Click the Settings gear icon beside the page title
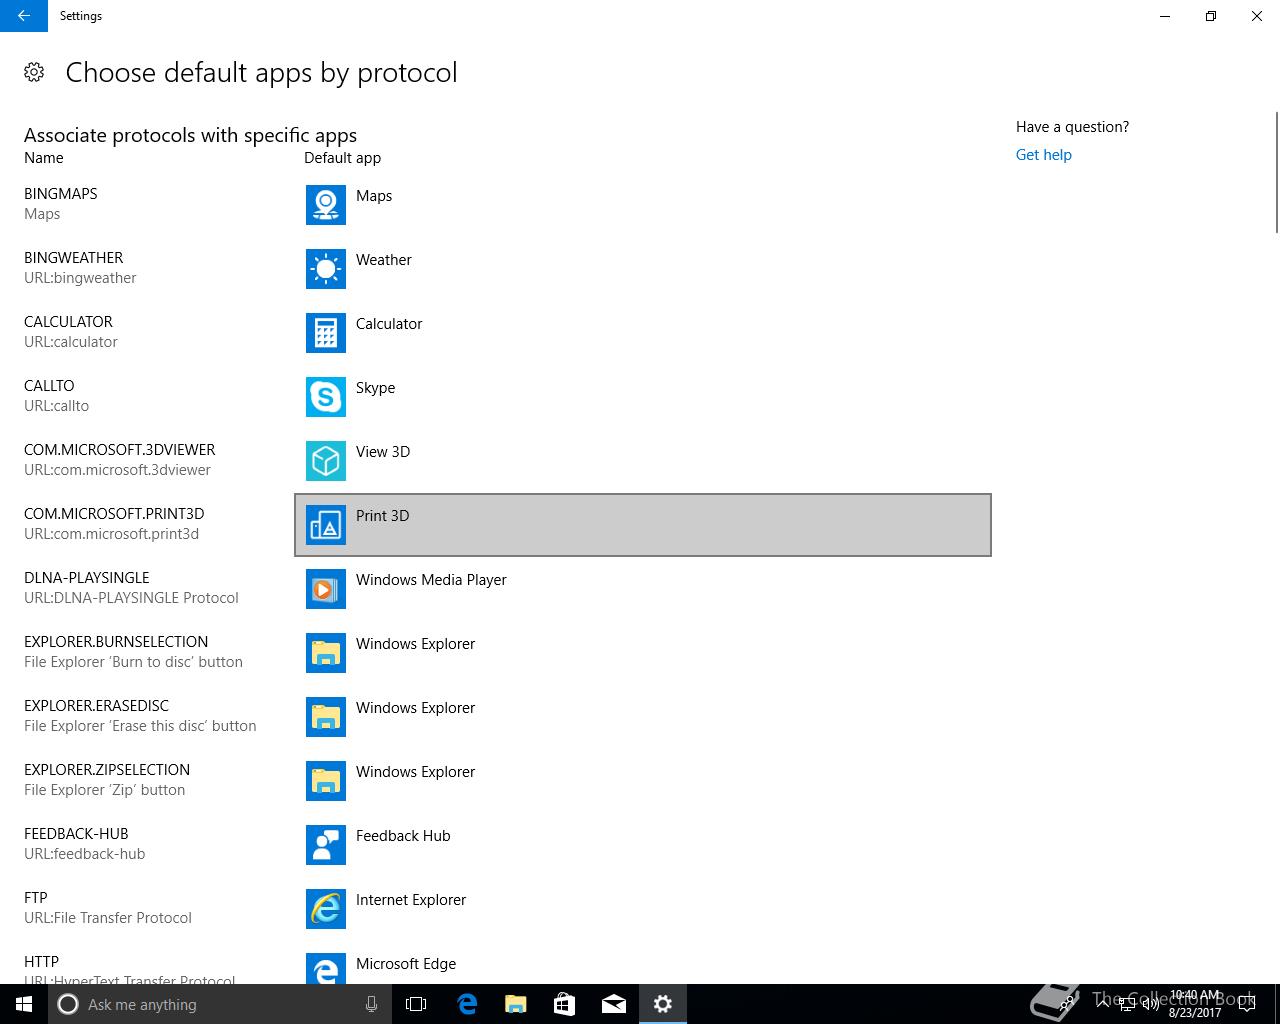Viewport: 1280px width, 1024px height. (x=34, y=72)
